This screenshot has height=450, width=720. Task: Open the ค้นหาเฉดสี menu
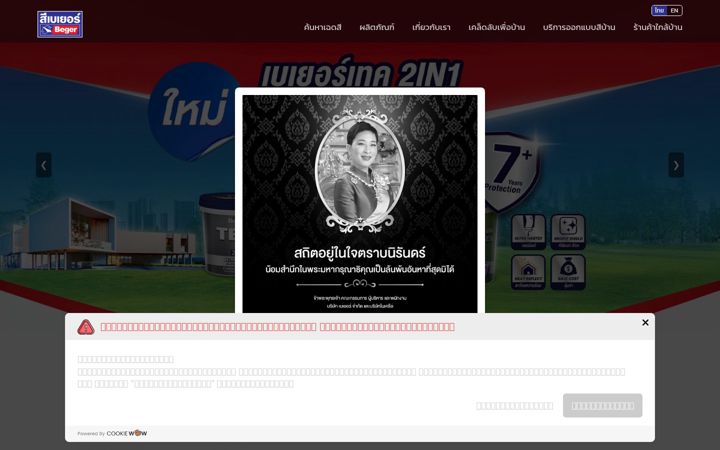coord(322,27)
